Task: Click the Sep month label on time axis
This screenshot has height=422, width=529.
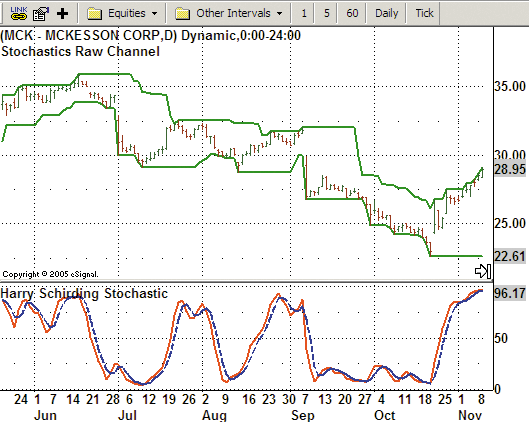Action: click(303, 415)
